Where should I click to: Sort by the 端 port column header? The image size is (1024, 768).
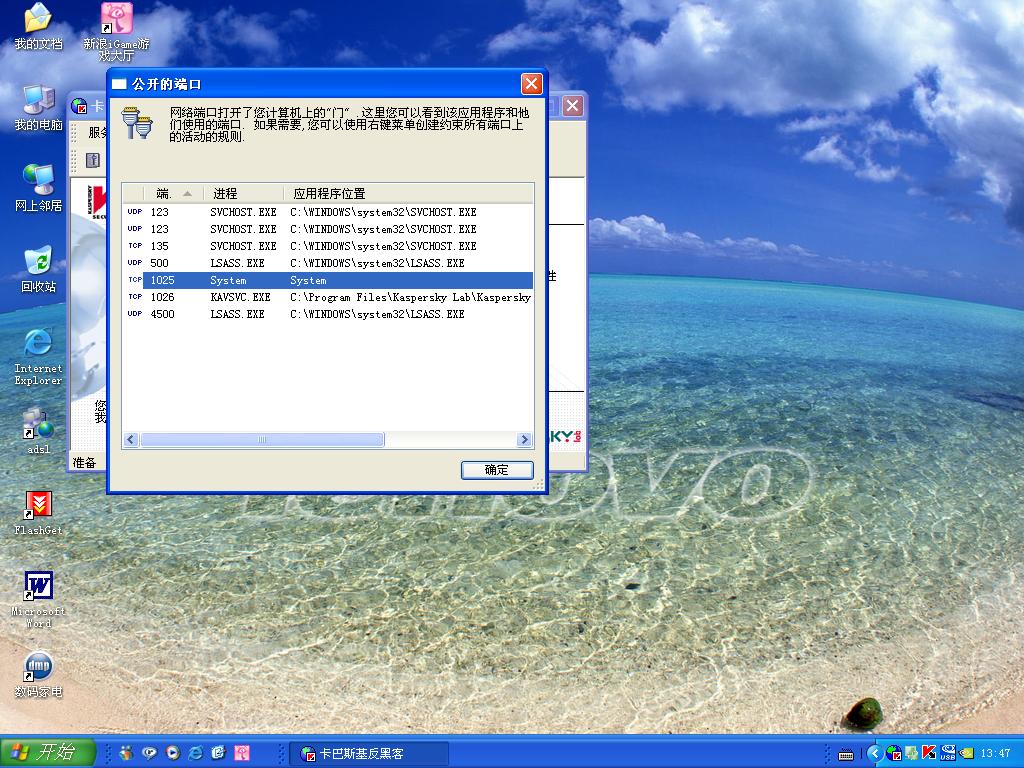[x=174, y=193]
